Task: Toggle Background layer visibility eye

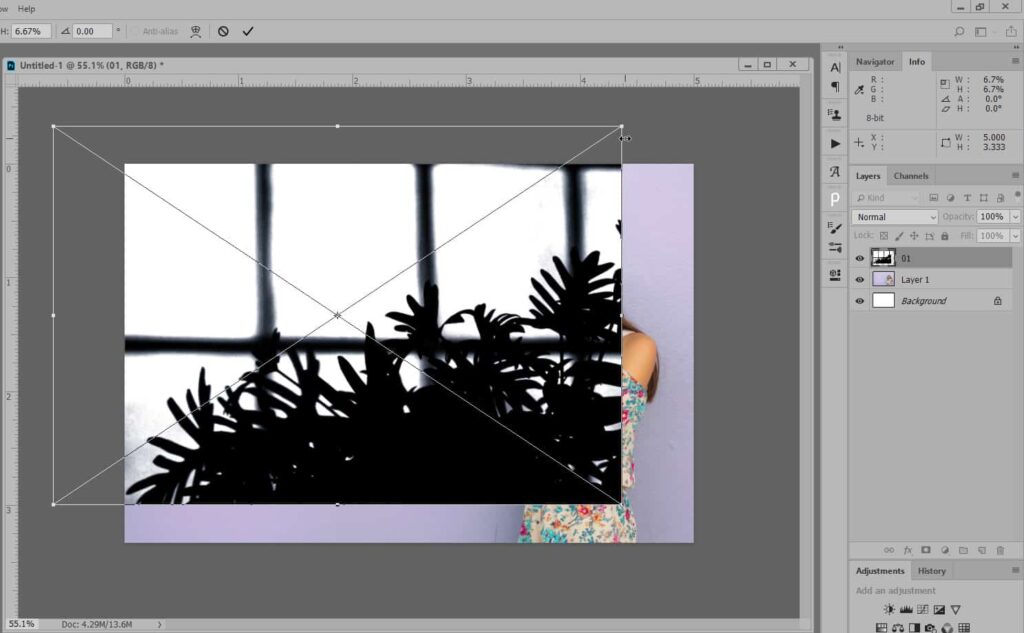Action: coord(860,301)
